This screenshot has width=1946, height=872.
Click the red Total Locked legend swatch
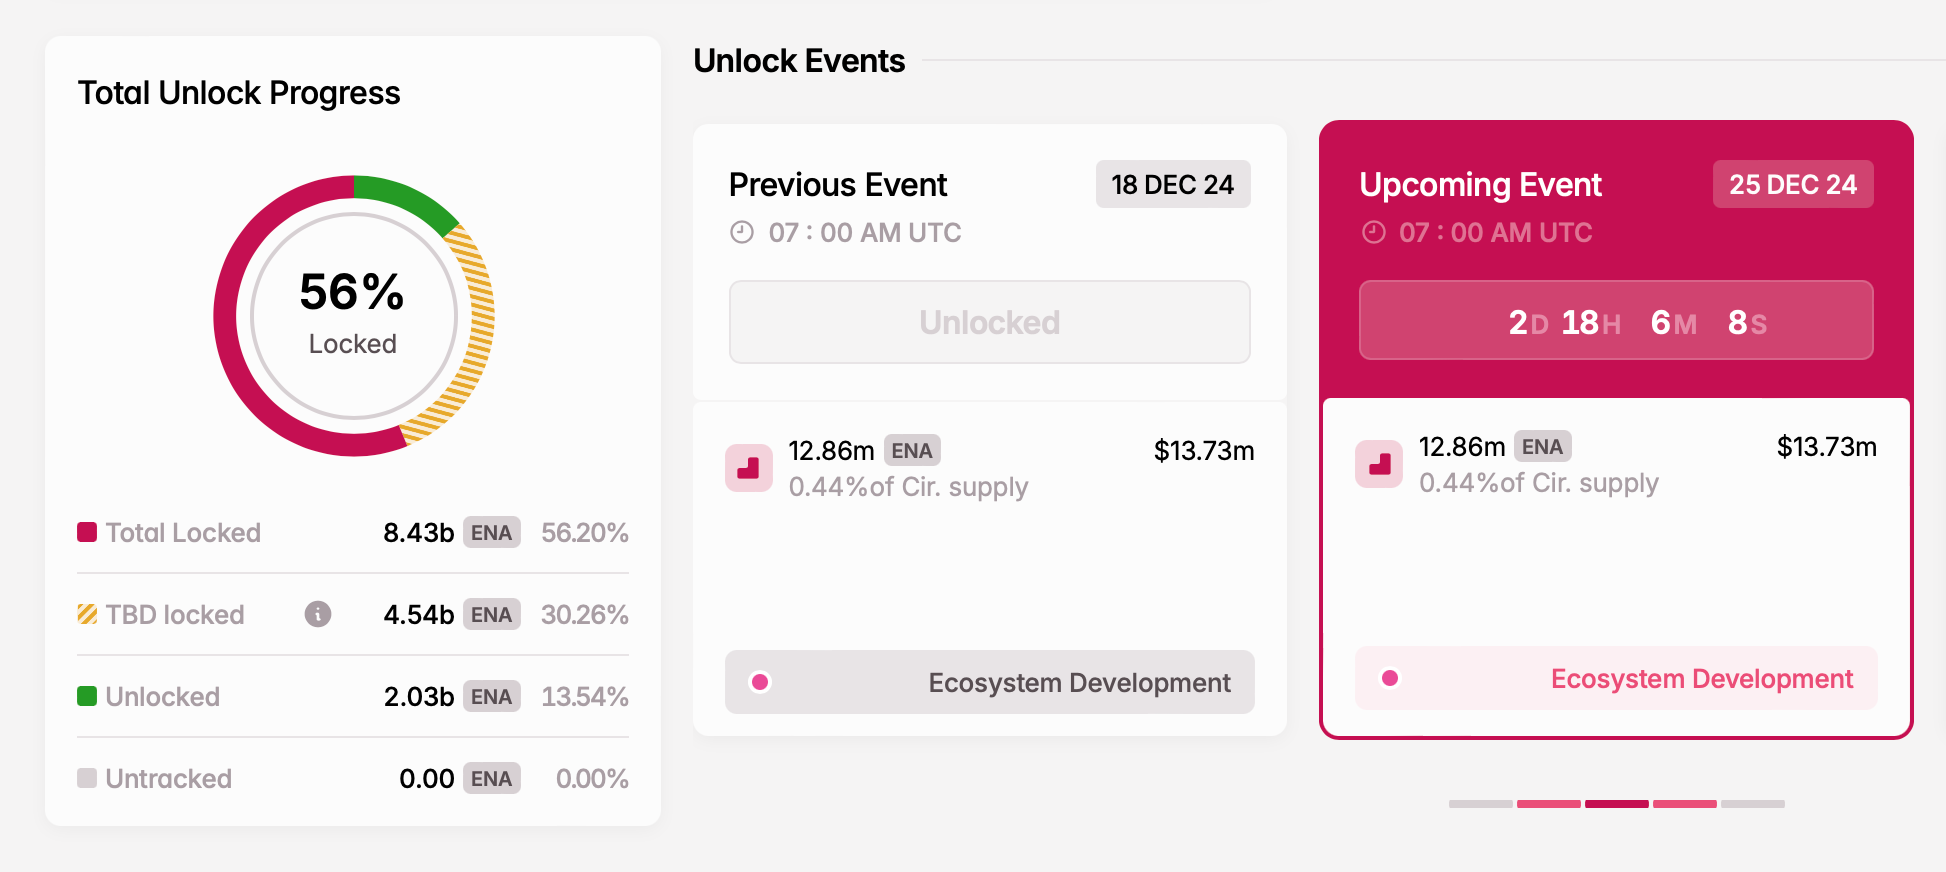(88, 532)
